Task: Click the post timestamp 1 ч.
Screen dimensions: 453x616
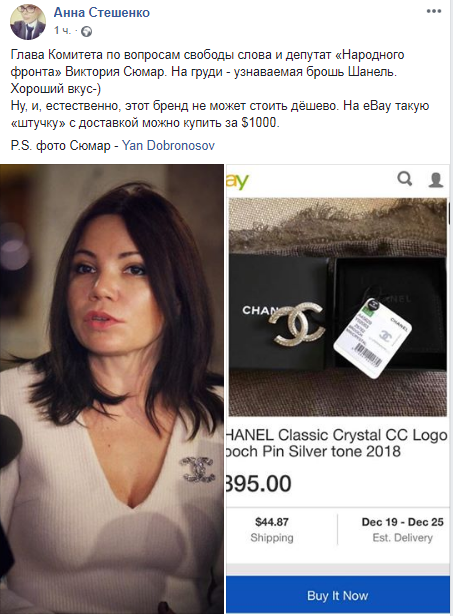Action: 62,31
